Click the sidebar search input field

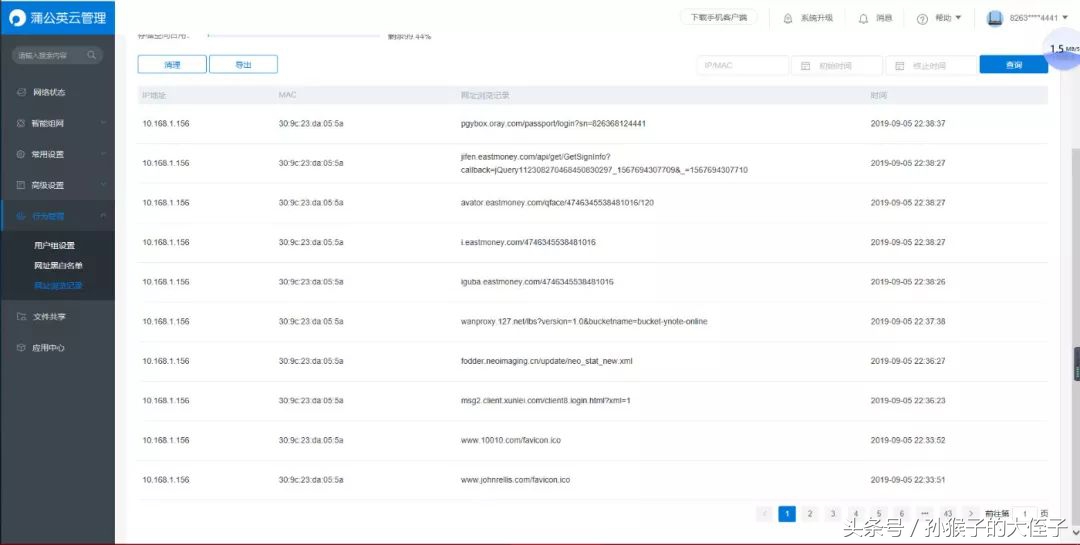click(57, 55)
